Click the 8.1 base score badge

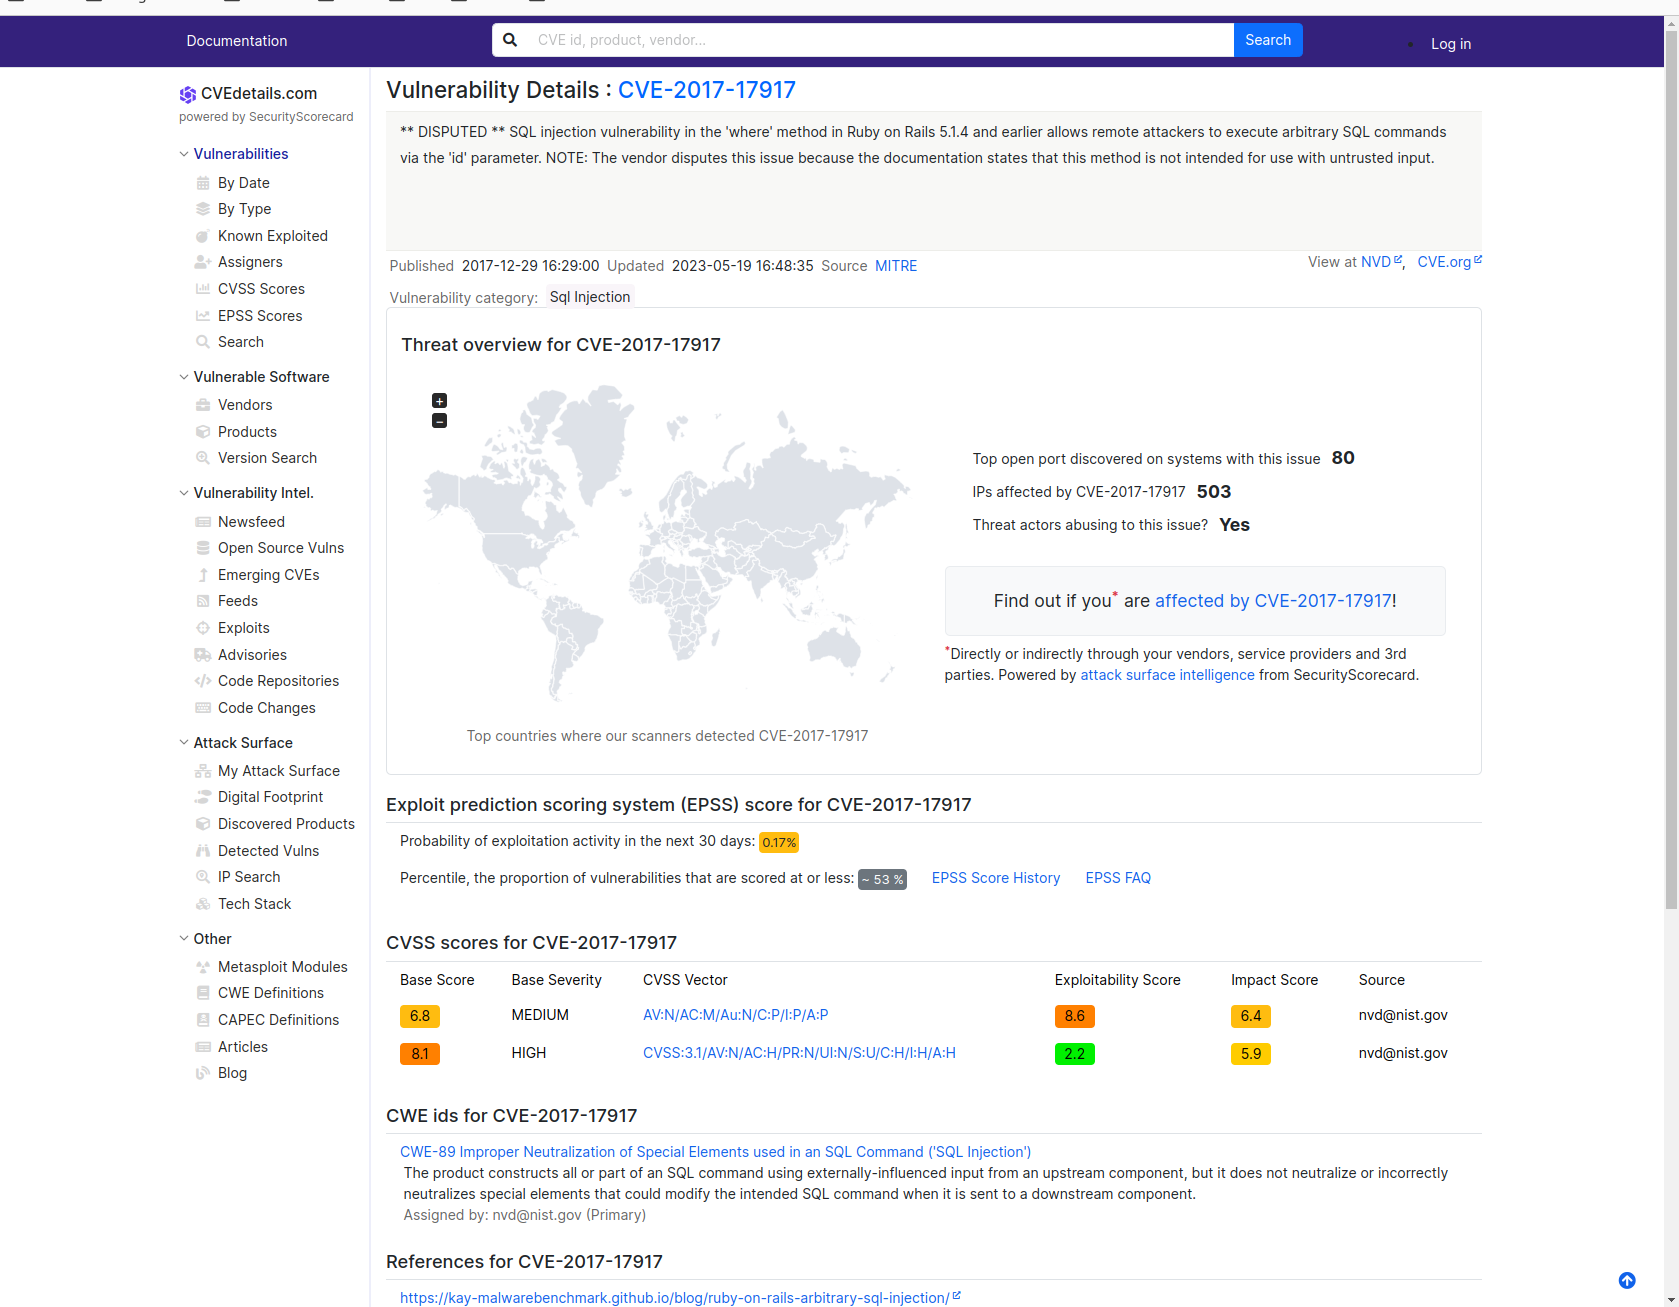coord(420,1054)
